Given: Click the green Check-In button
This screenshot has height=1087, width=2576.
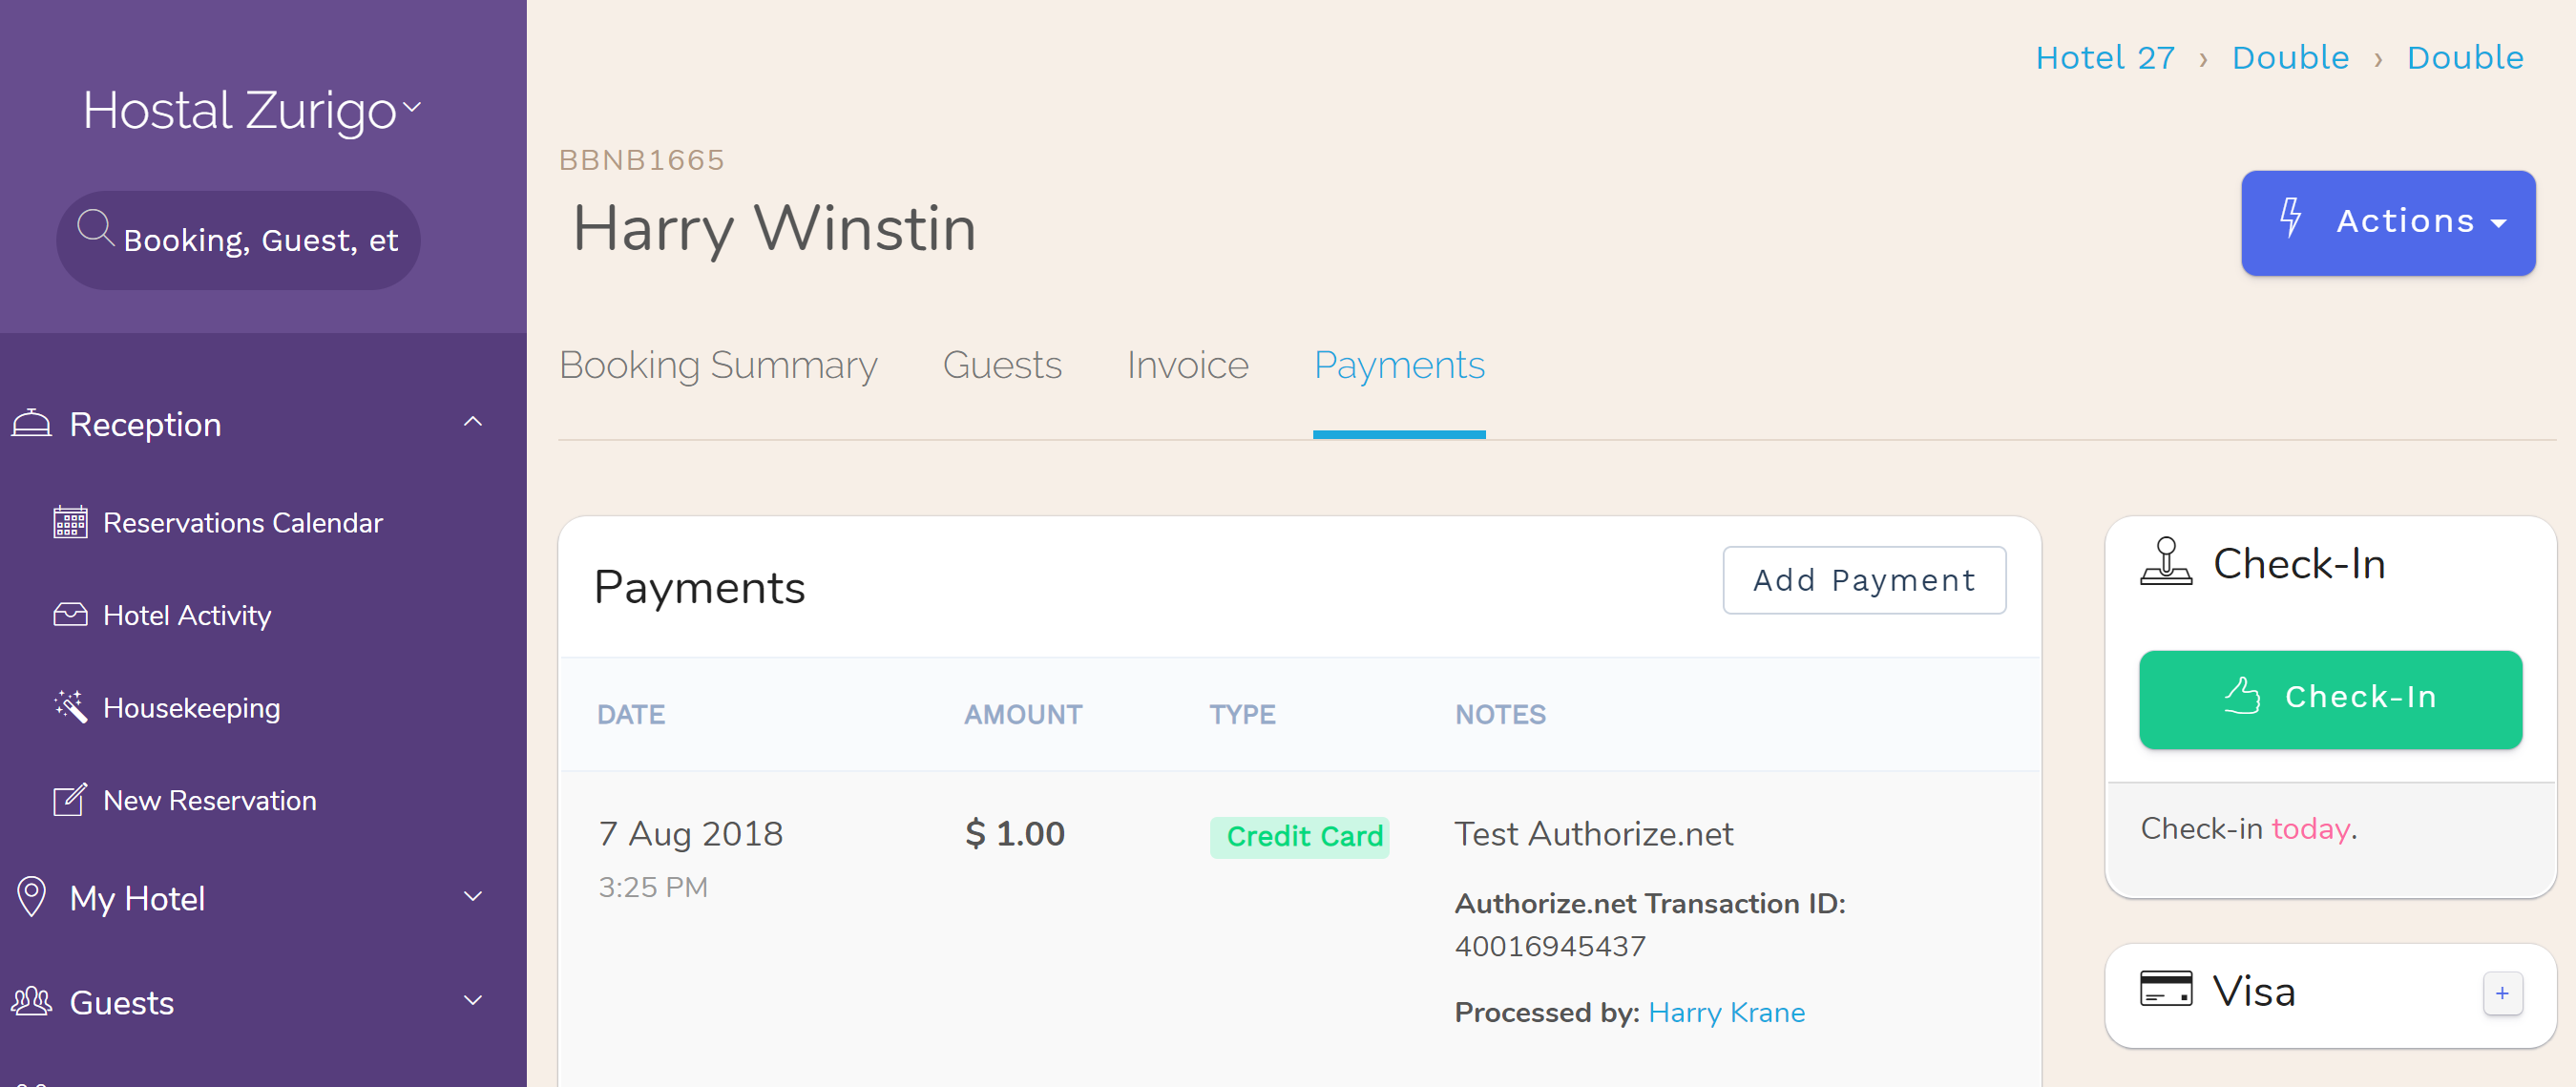Looking at the screenshot, I should [x=2330, y=699].
